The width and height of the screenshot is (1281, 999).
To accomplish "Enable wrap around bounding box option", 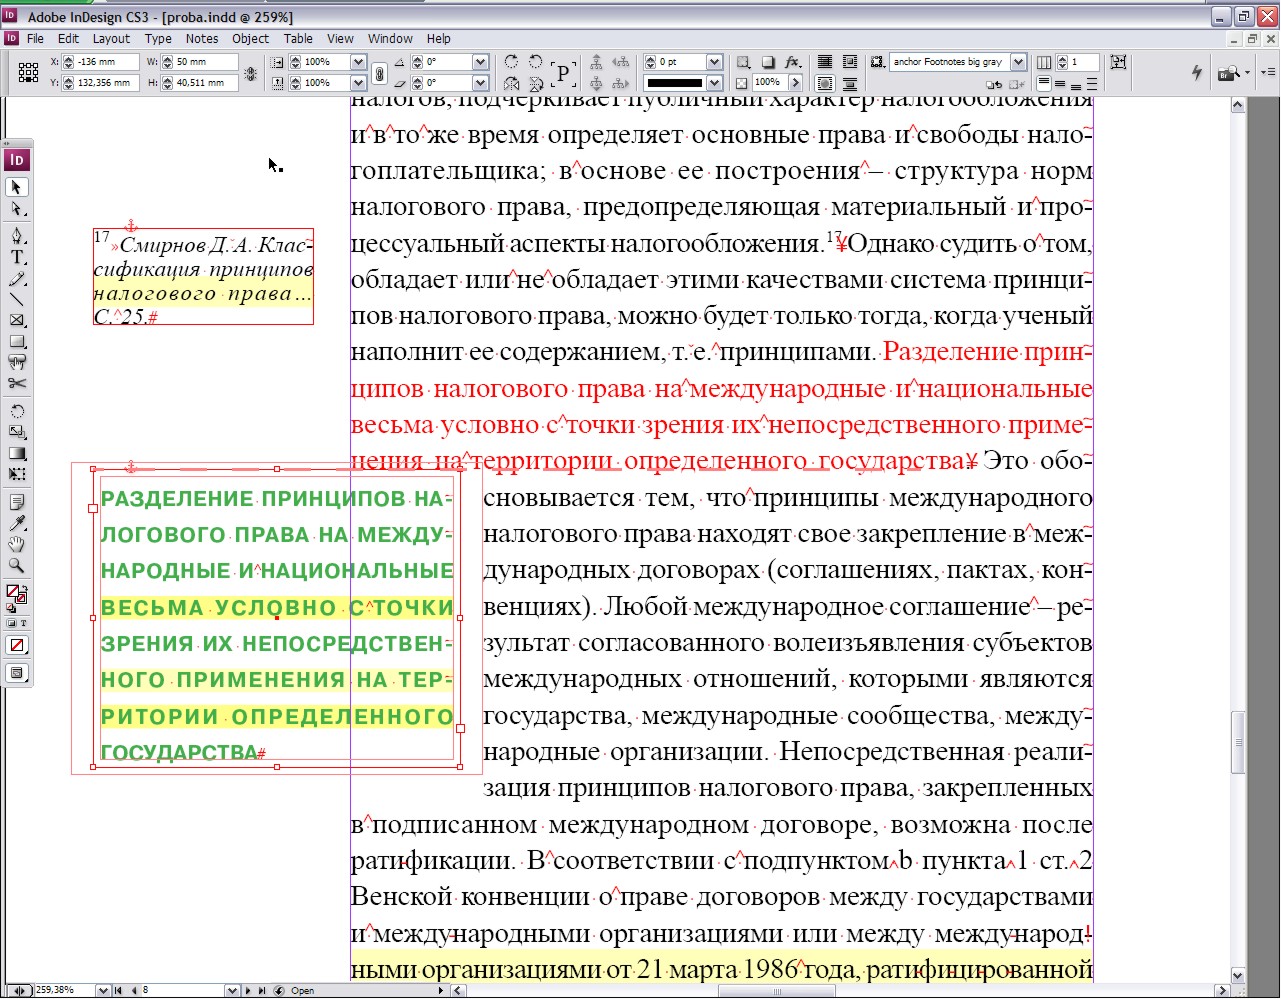I will click(850, 62).
